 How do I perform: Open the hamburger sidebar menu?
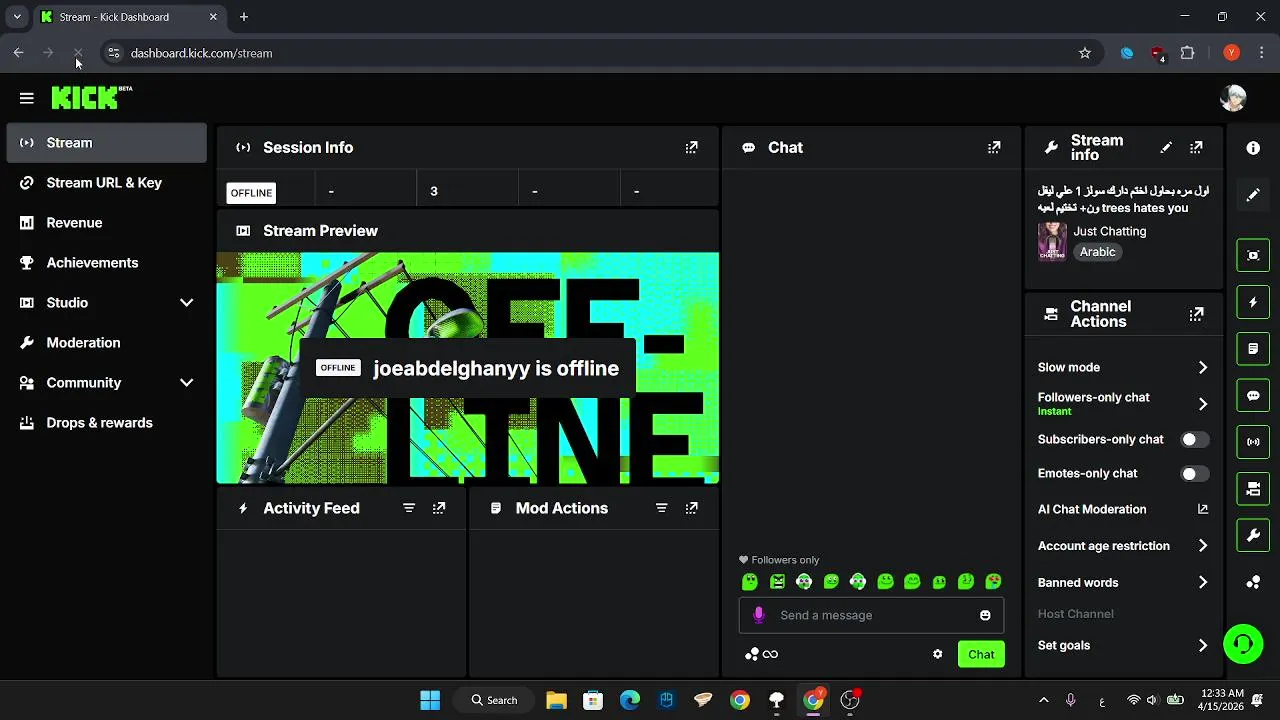(x=27, y=98)
